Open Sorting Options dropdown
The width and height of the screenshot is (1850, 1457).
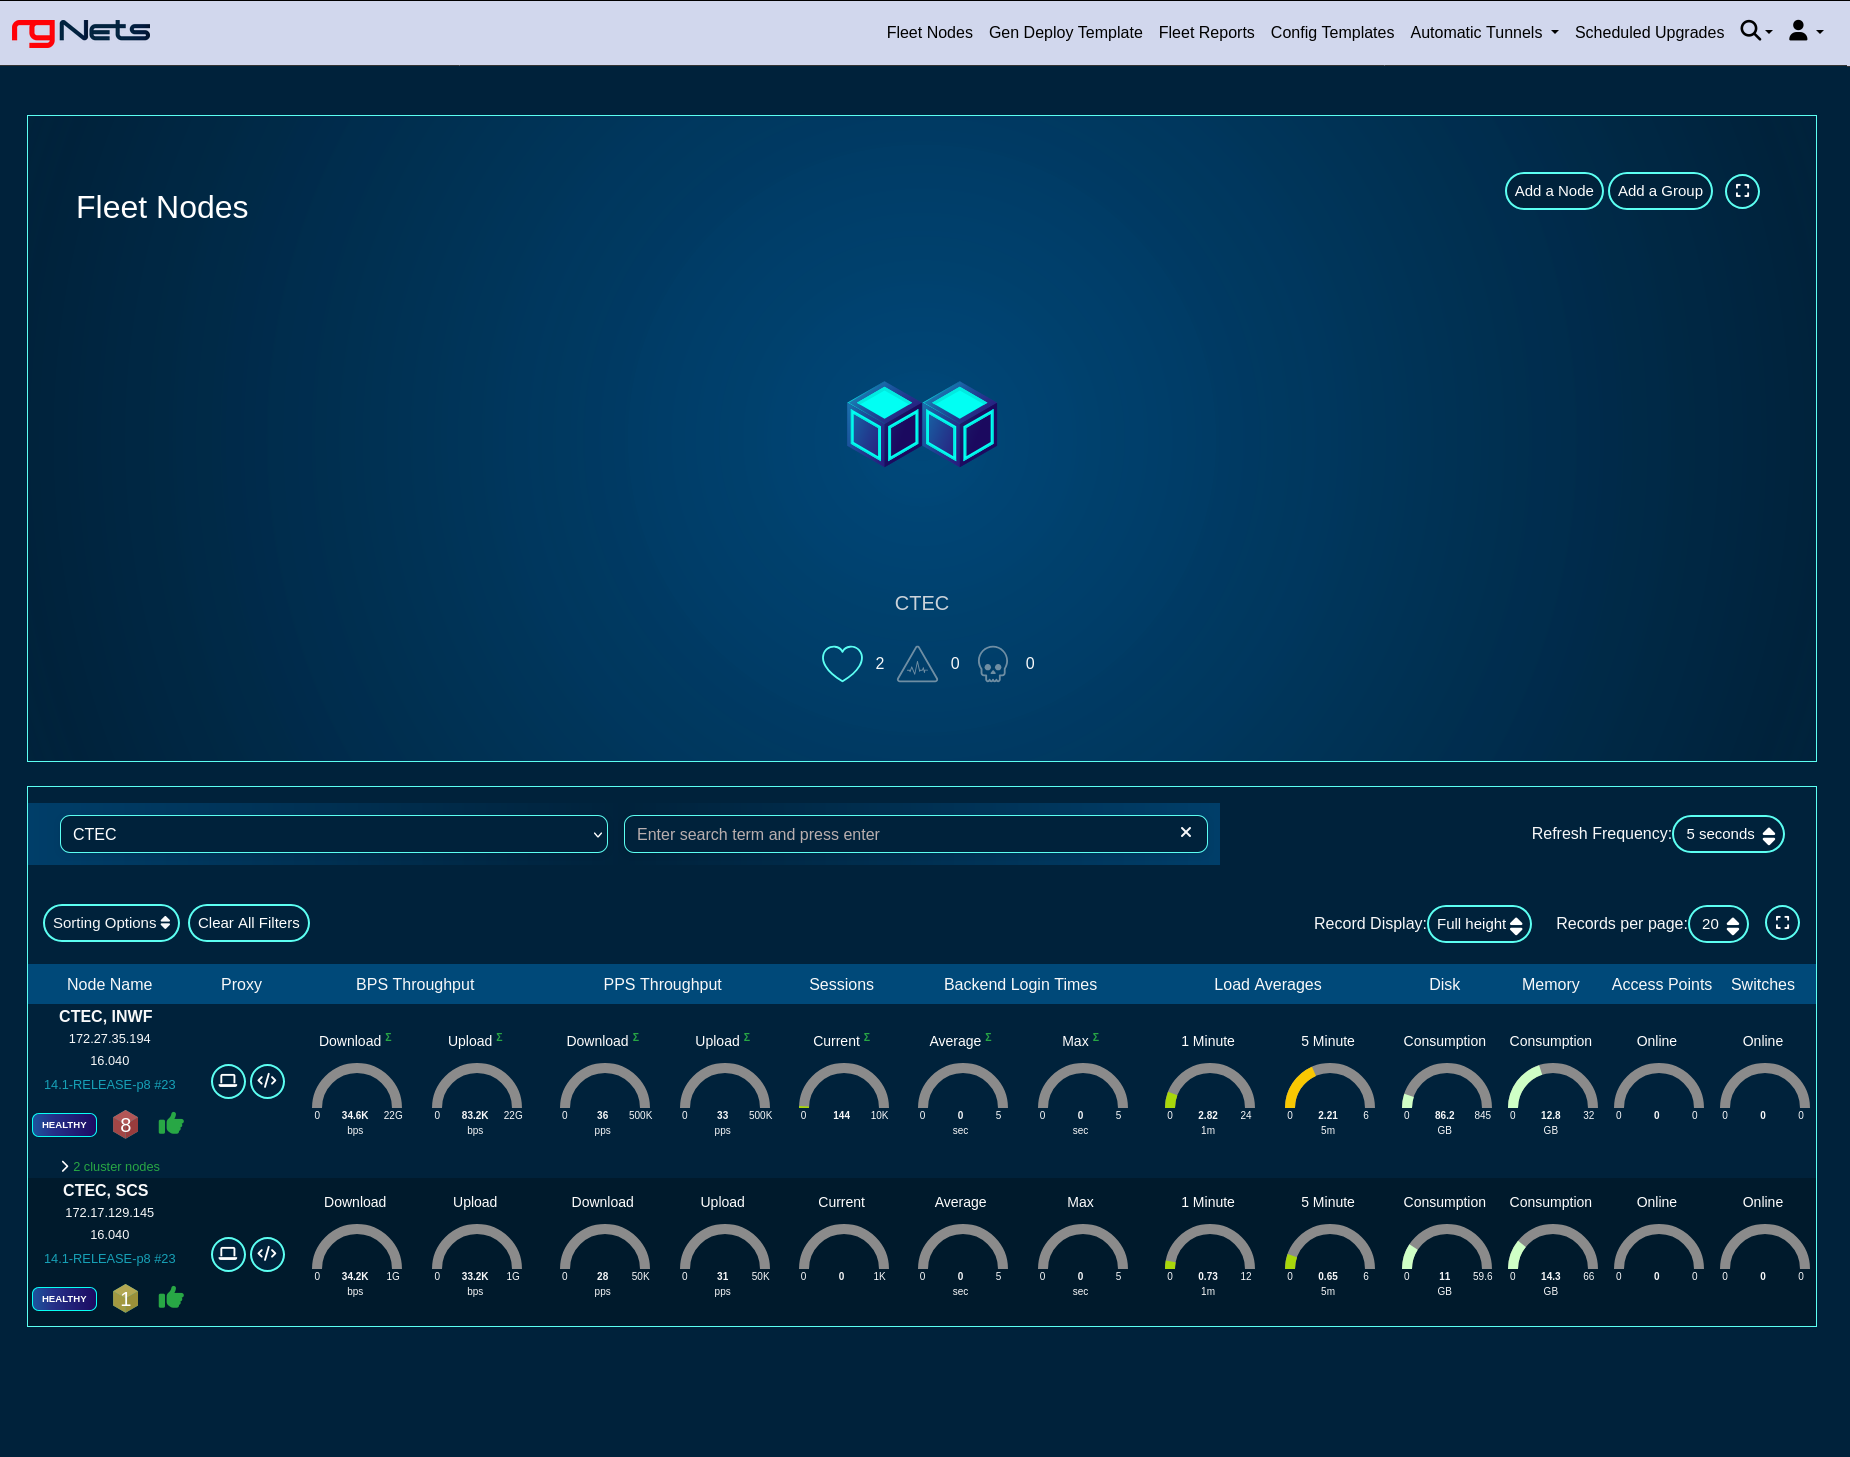(111, 923)
